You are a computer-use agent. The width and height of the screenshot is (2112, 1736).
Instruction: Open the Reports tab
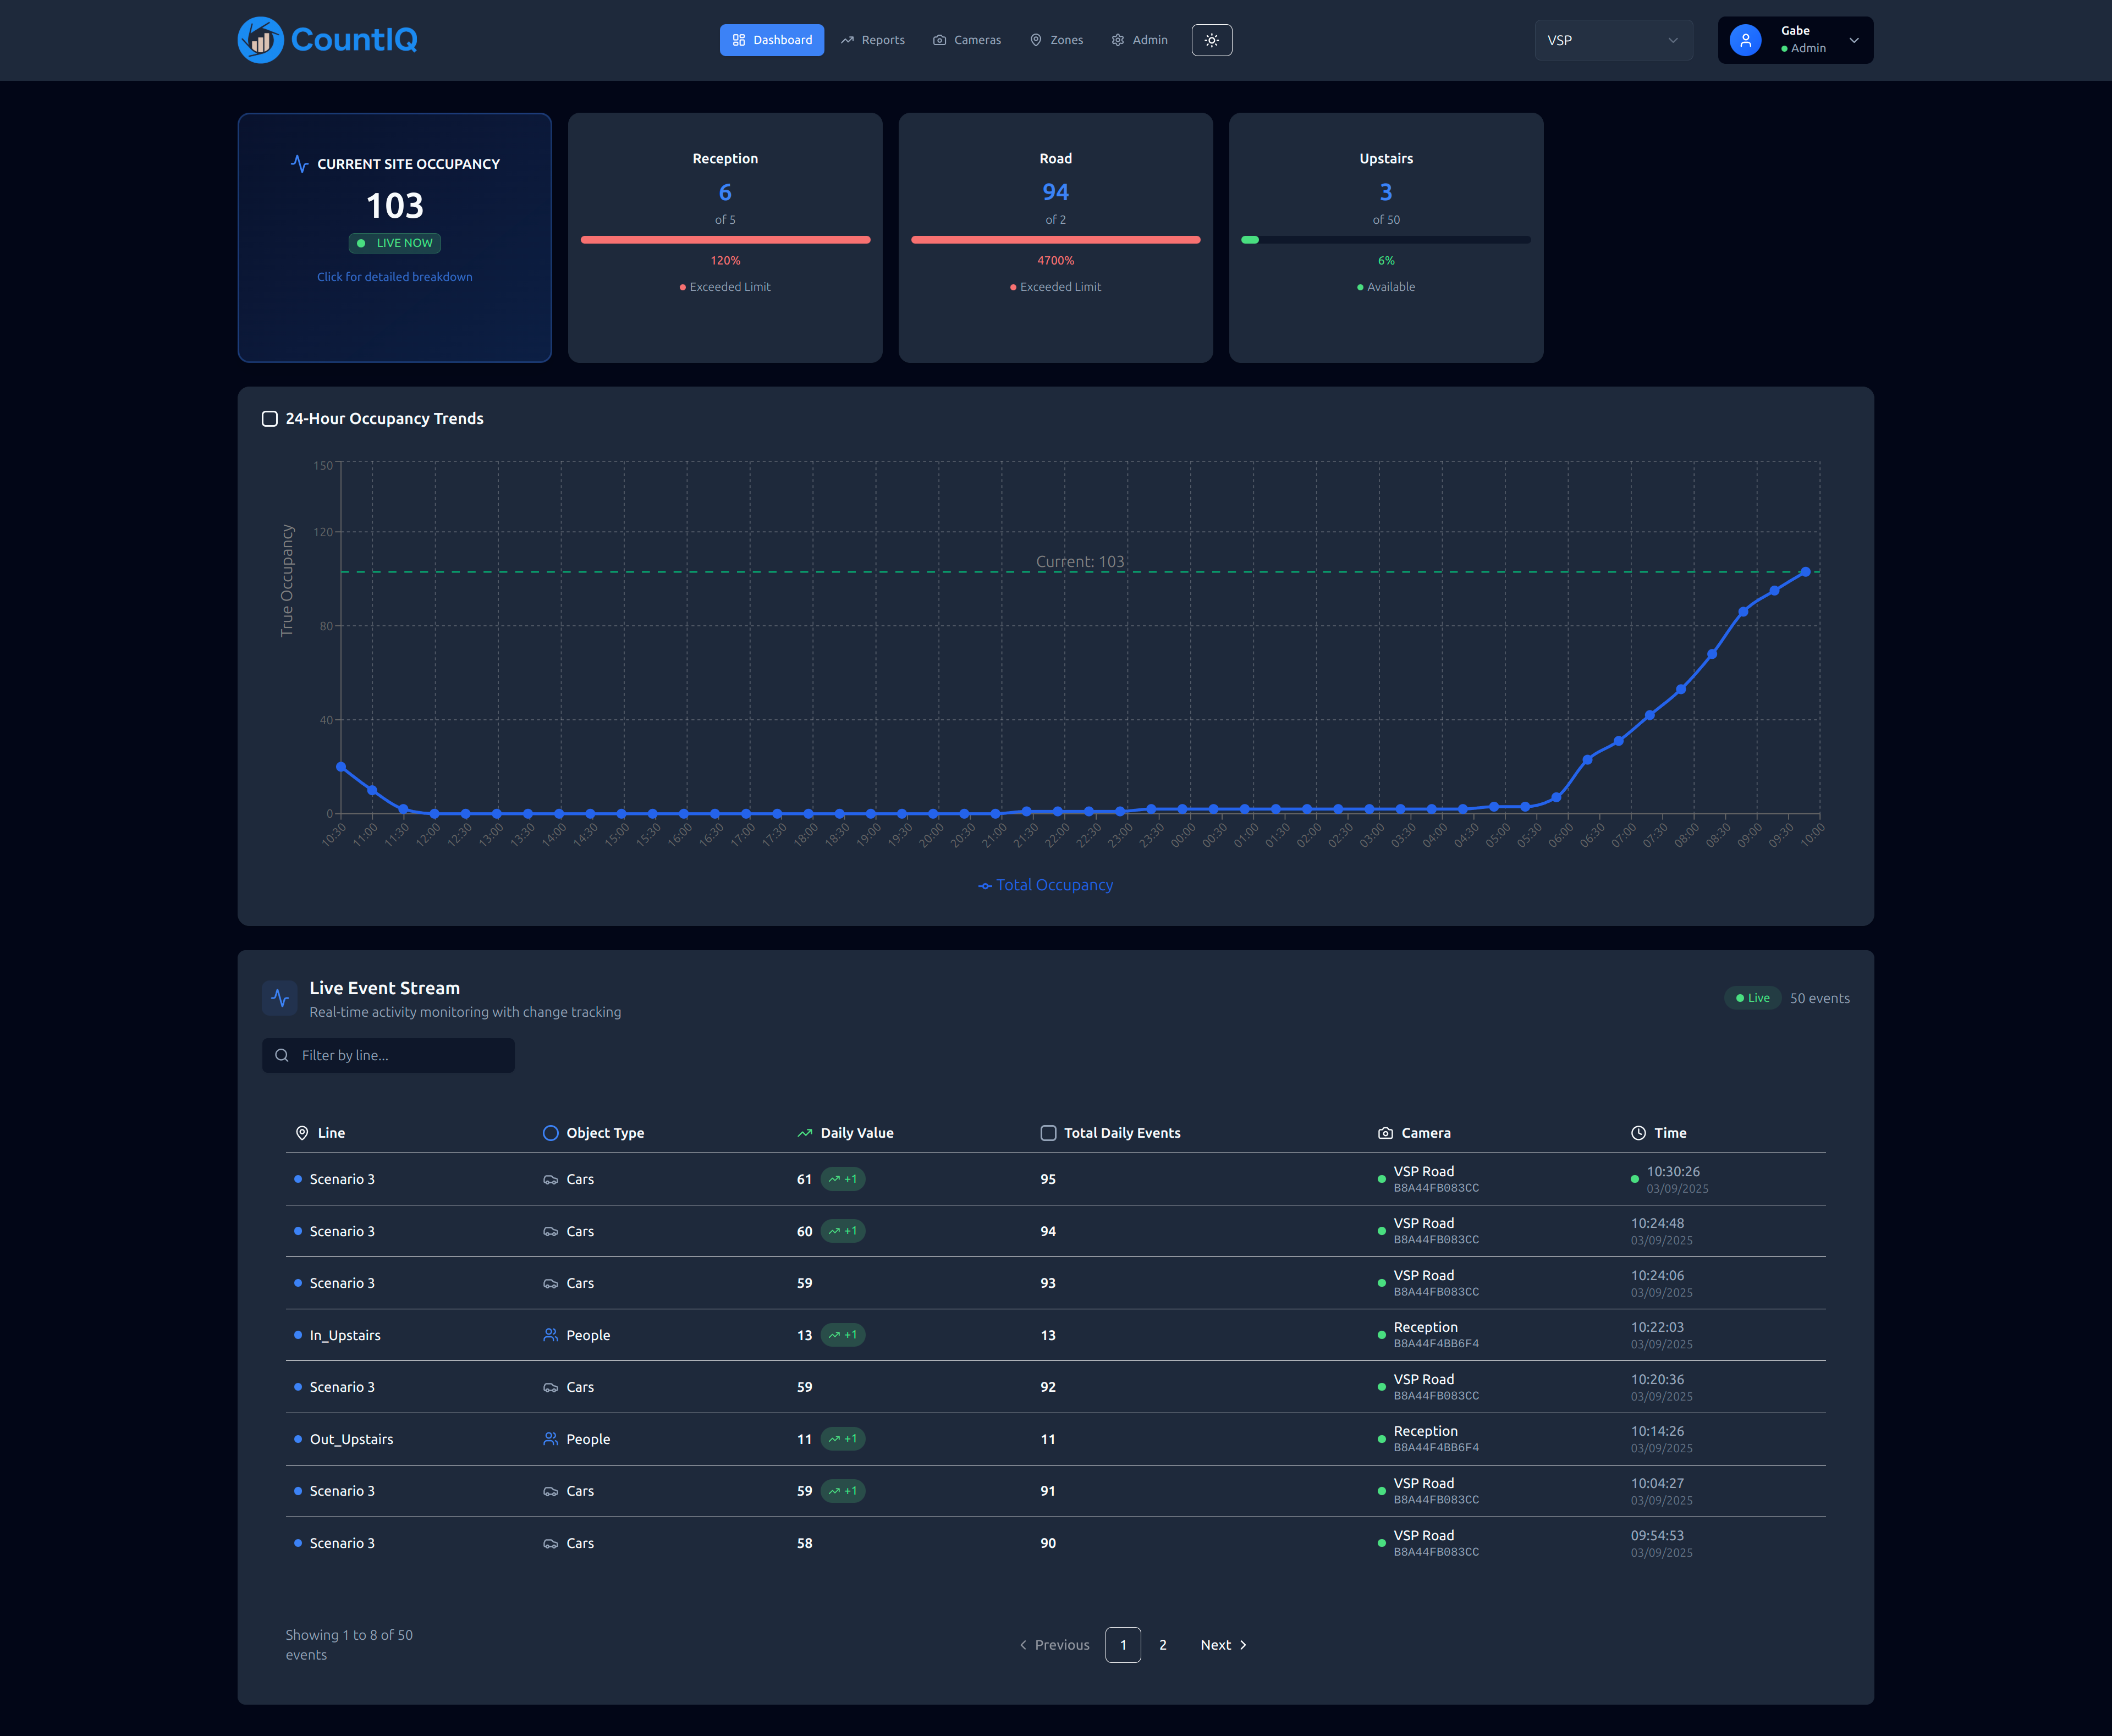[873, 40]
